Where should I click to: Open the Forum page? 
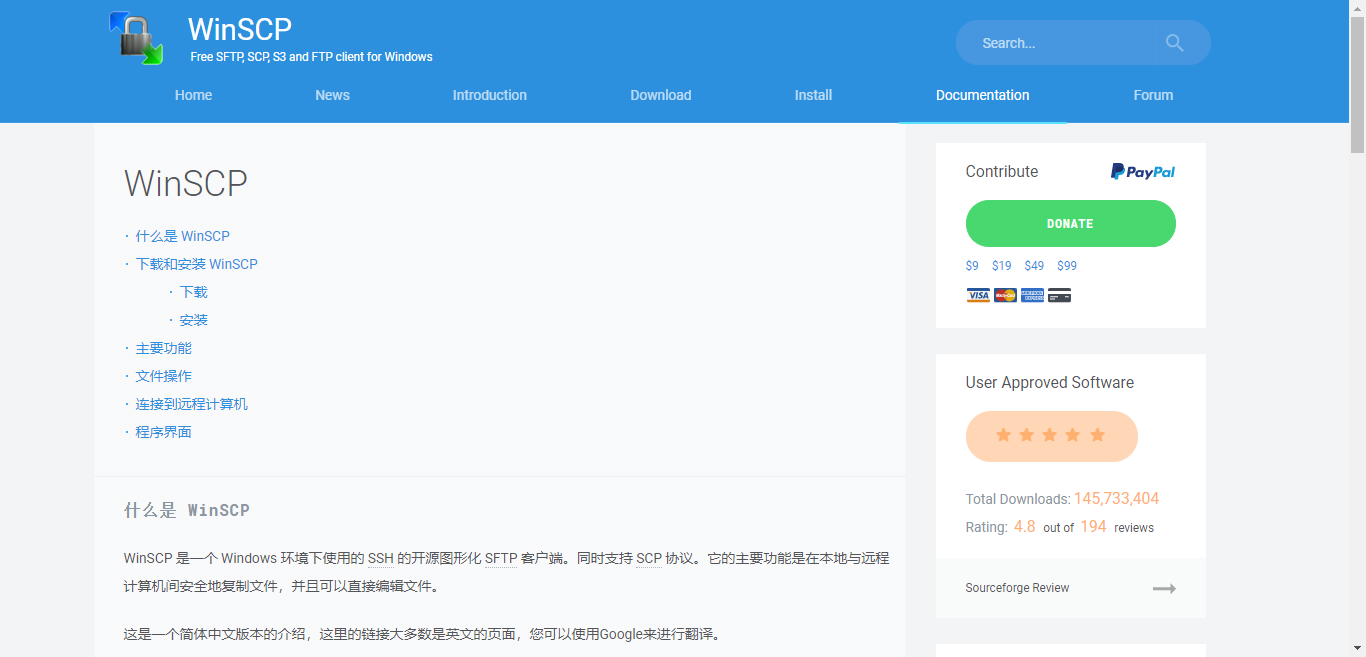[1153, 95]
